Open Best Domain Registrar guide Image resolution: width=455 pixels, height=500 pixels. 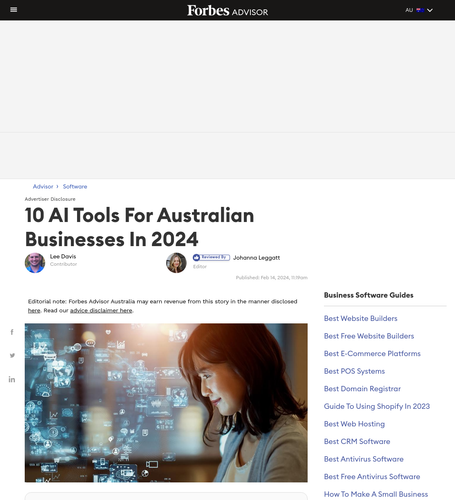click(362, 389)
